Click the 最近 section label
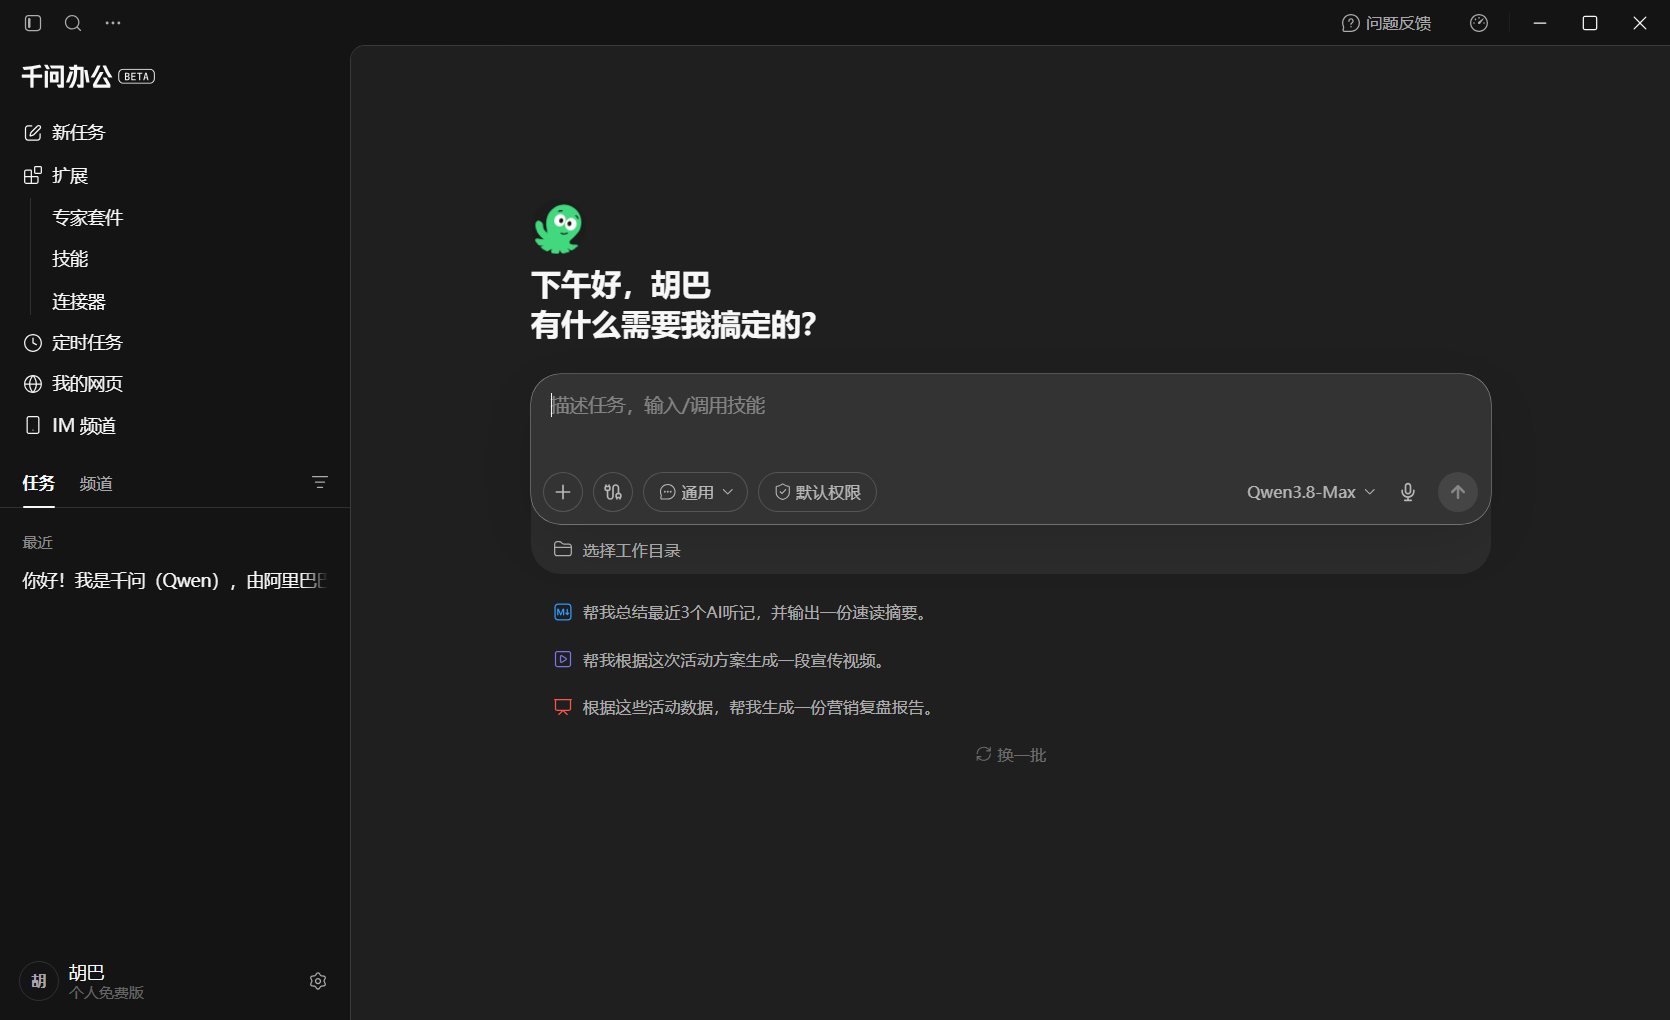Screen dimensions: 1670x1020 click(x=38, y=543)
